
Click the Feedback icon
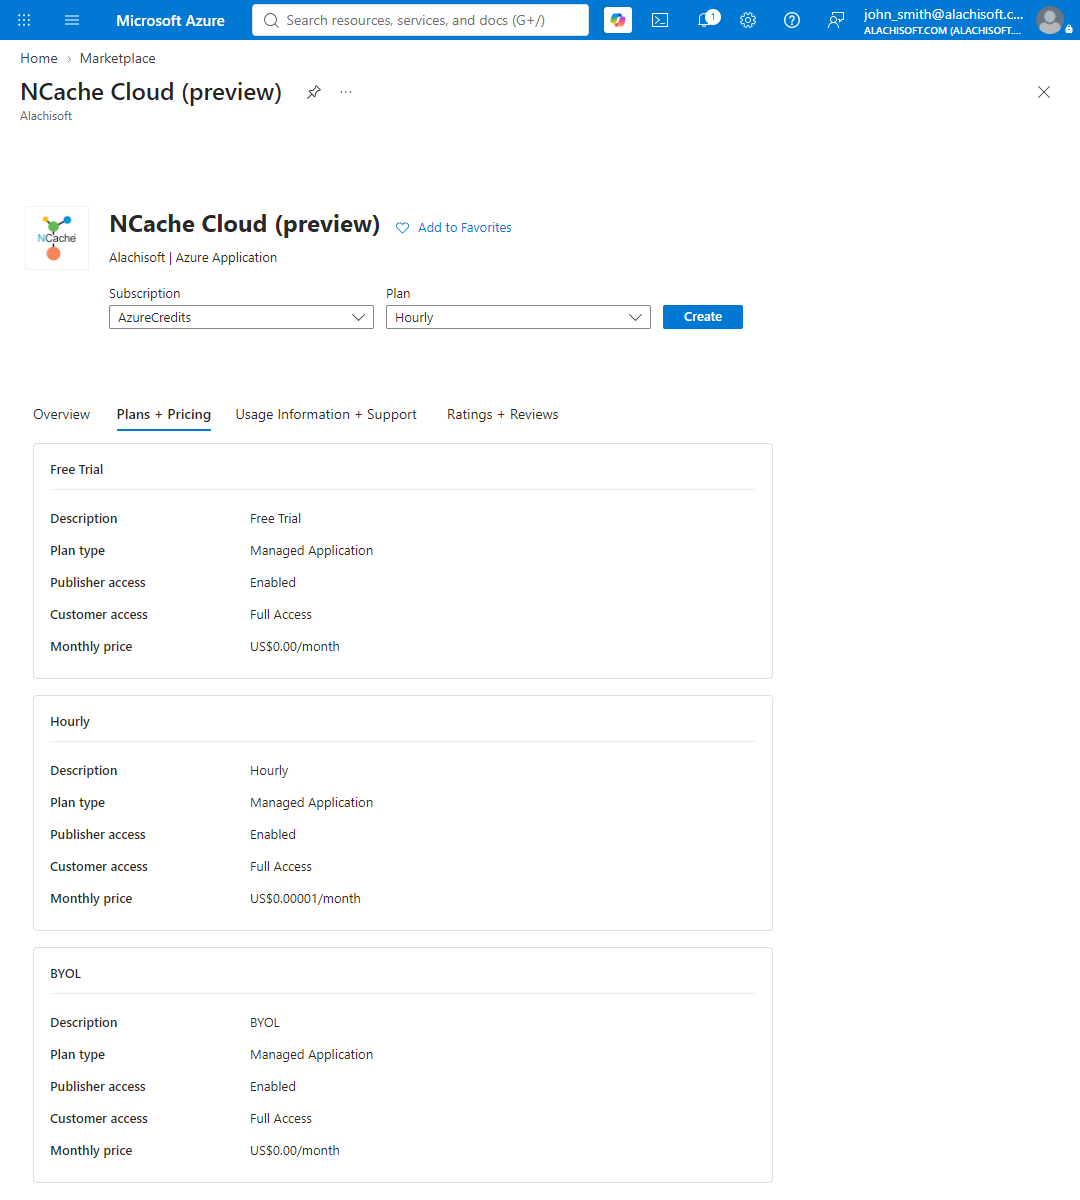click(836, 20)
